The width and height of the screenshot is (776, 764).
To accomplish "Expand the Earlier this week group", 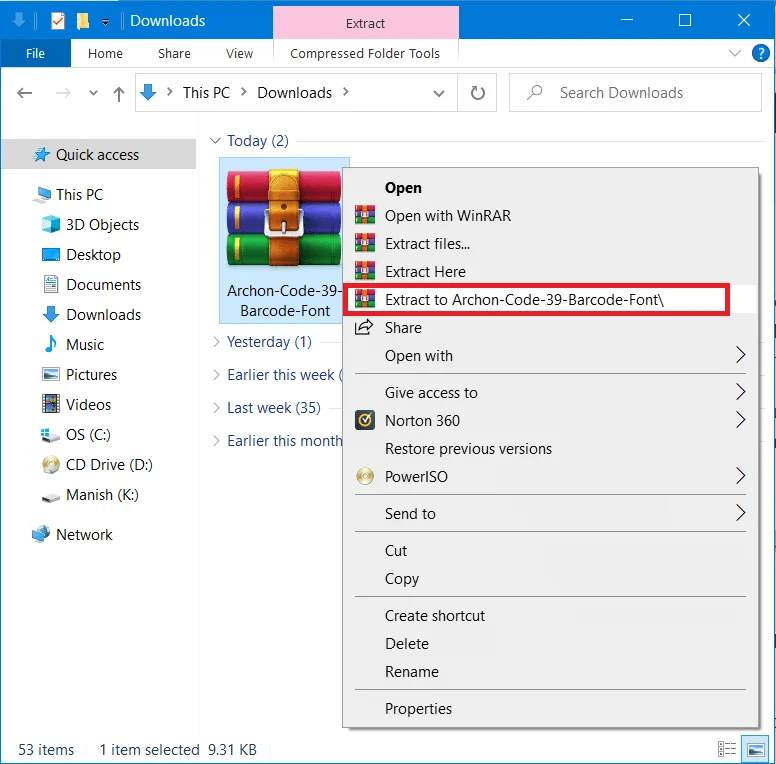I will click(216, 375).
